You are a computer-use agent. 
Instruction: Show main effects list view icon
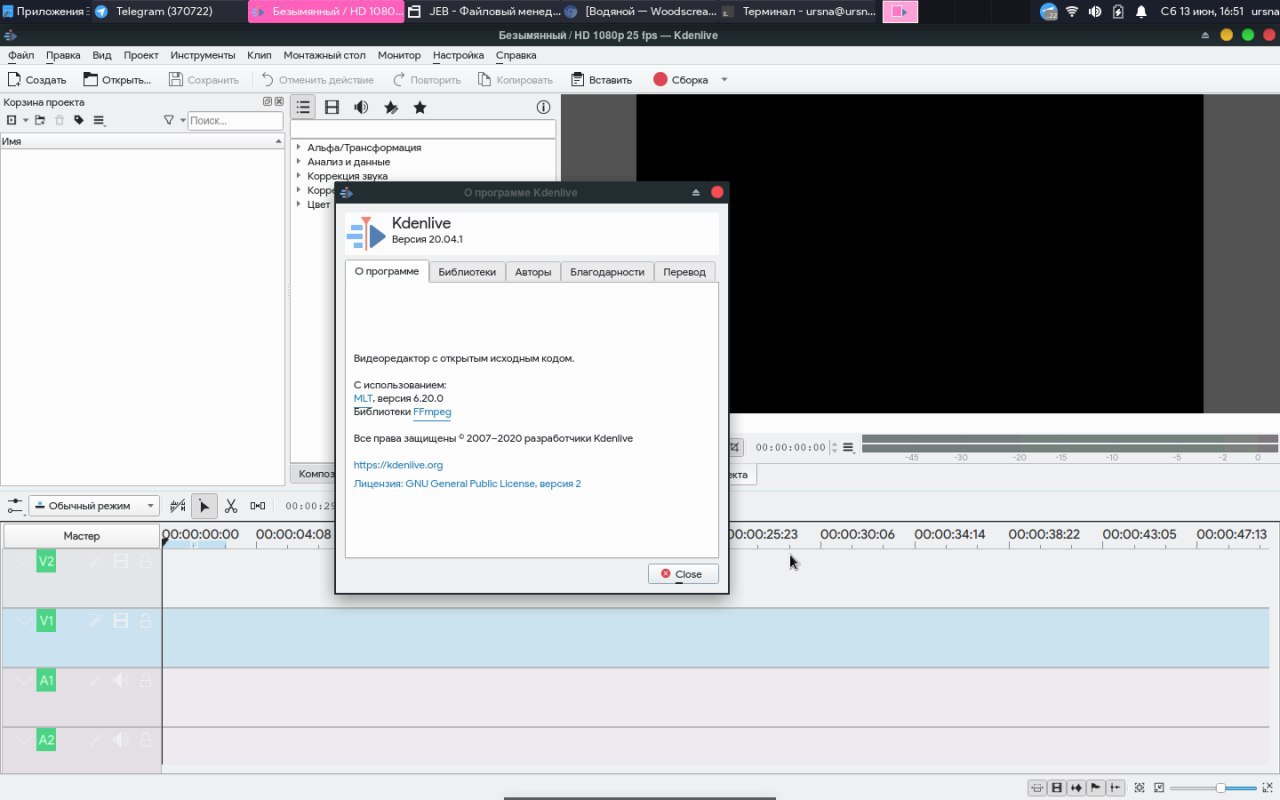[x=304, y=107]
